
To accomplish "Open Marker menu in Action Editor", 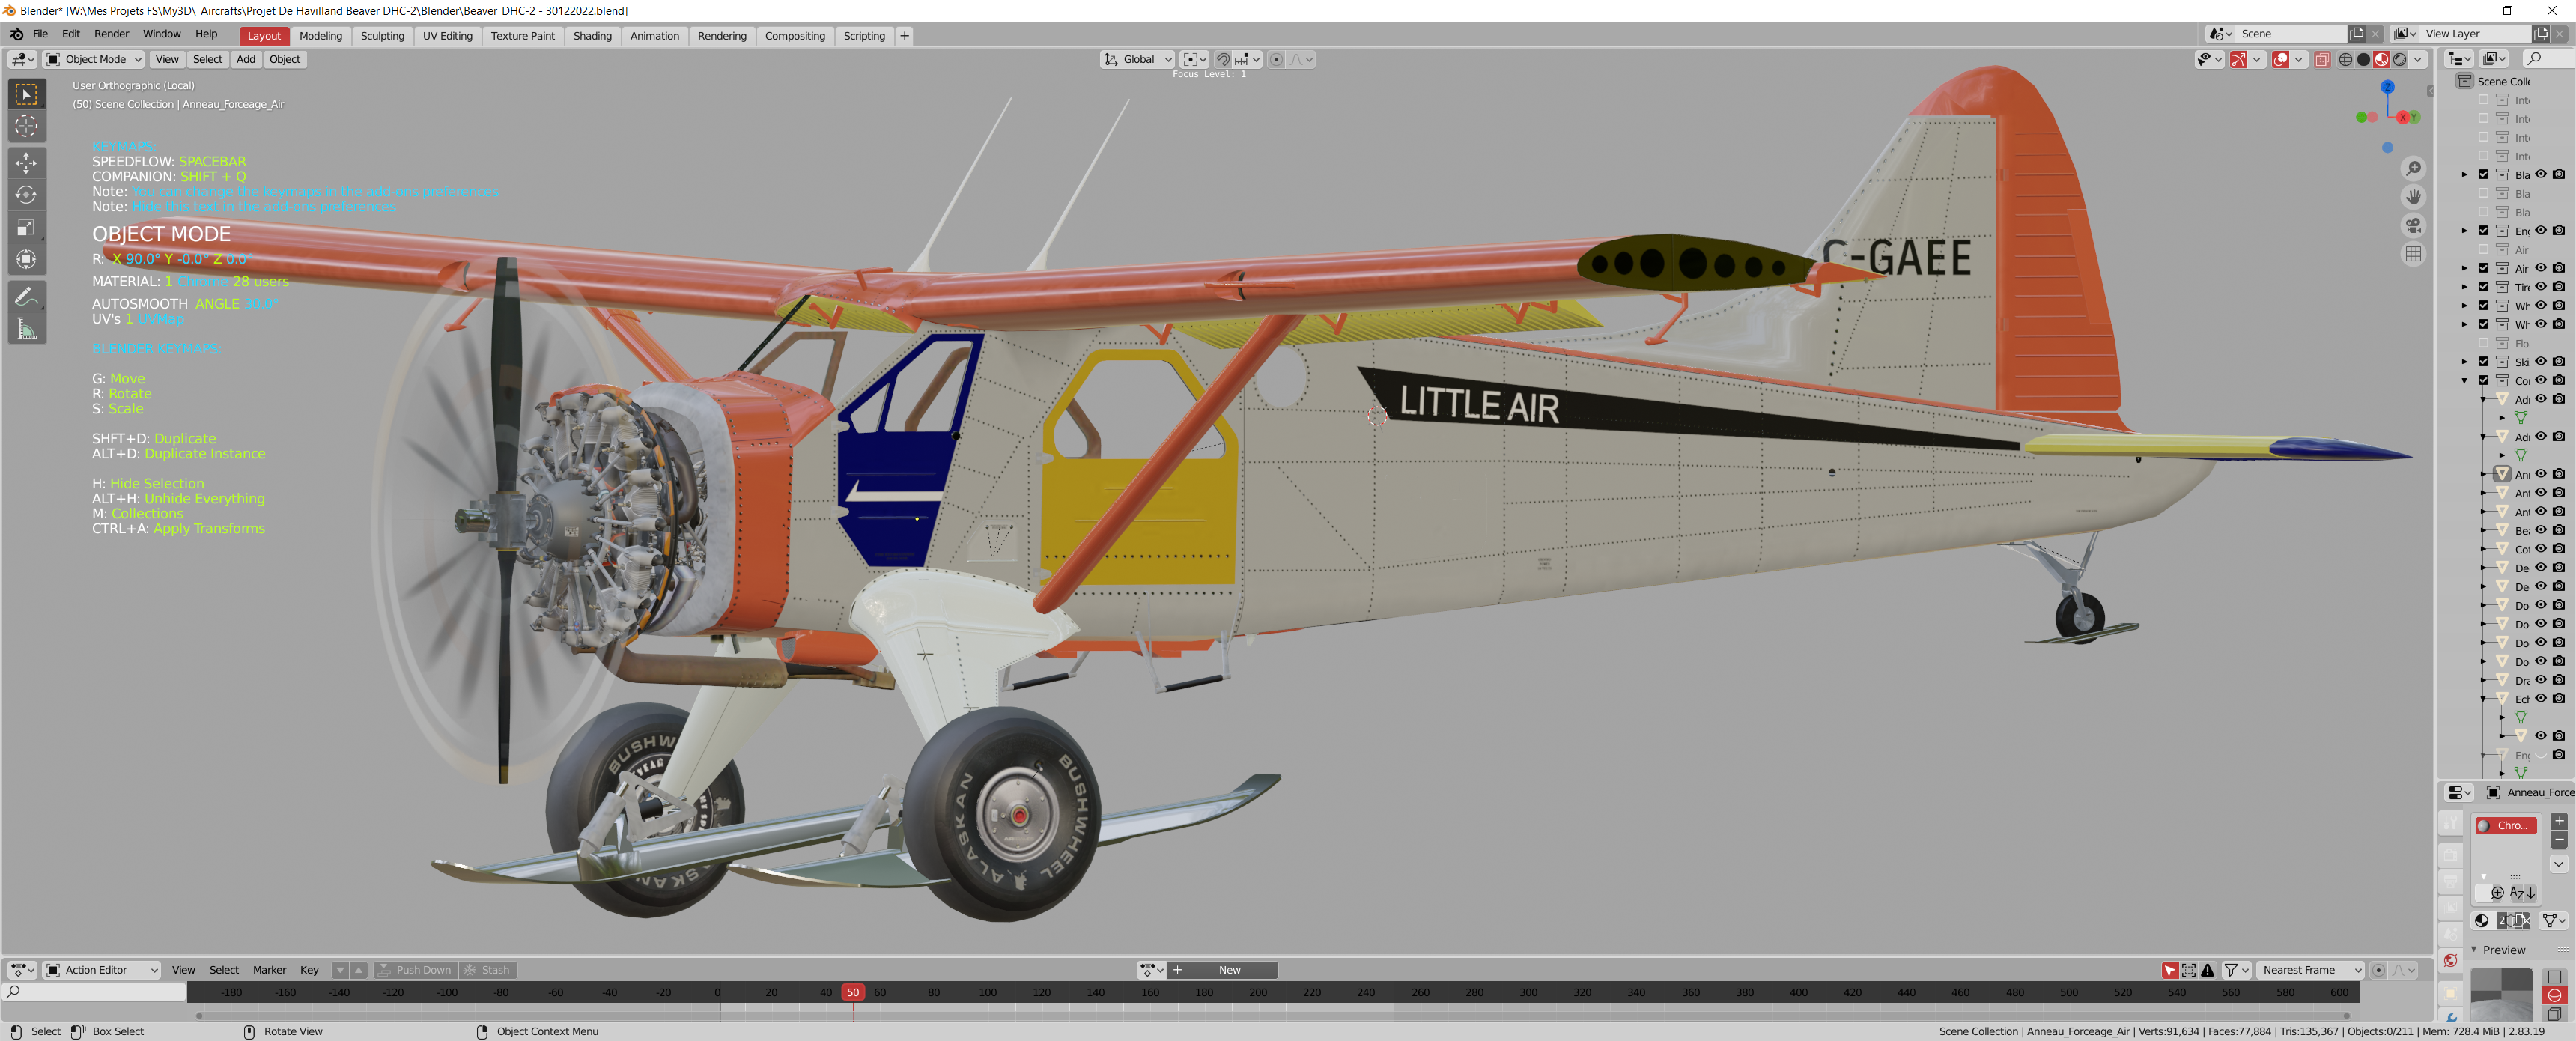I will click(269, 970).
